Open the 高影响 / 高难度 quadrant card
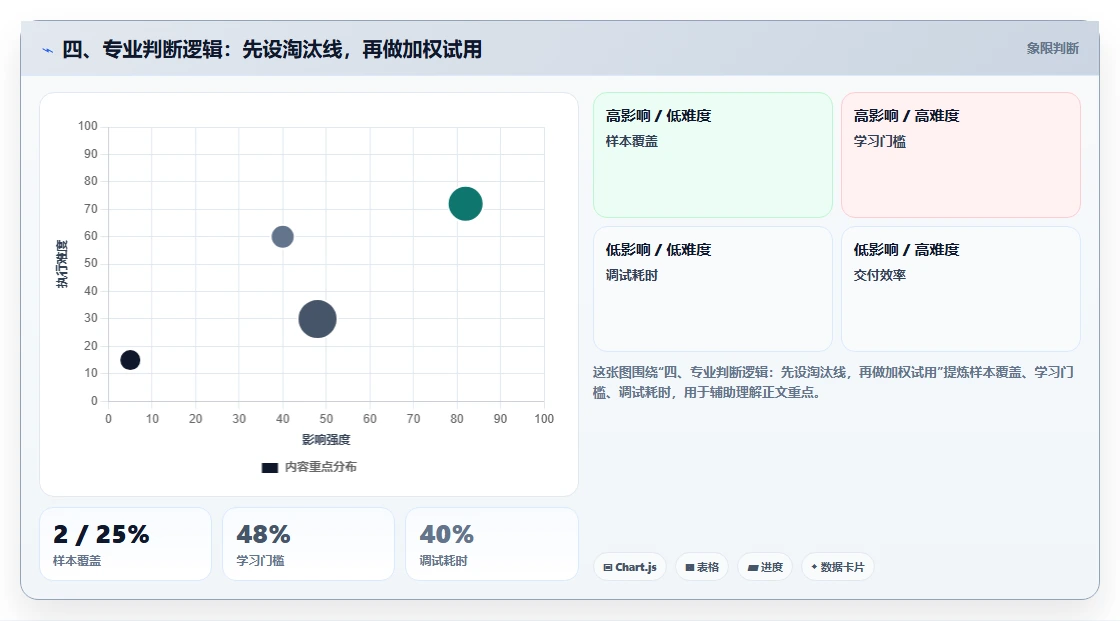Viewport: 1120px width, 621px height. point(961,154)
